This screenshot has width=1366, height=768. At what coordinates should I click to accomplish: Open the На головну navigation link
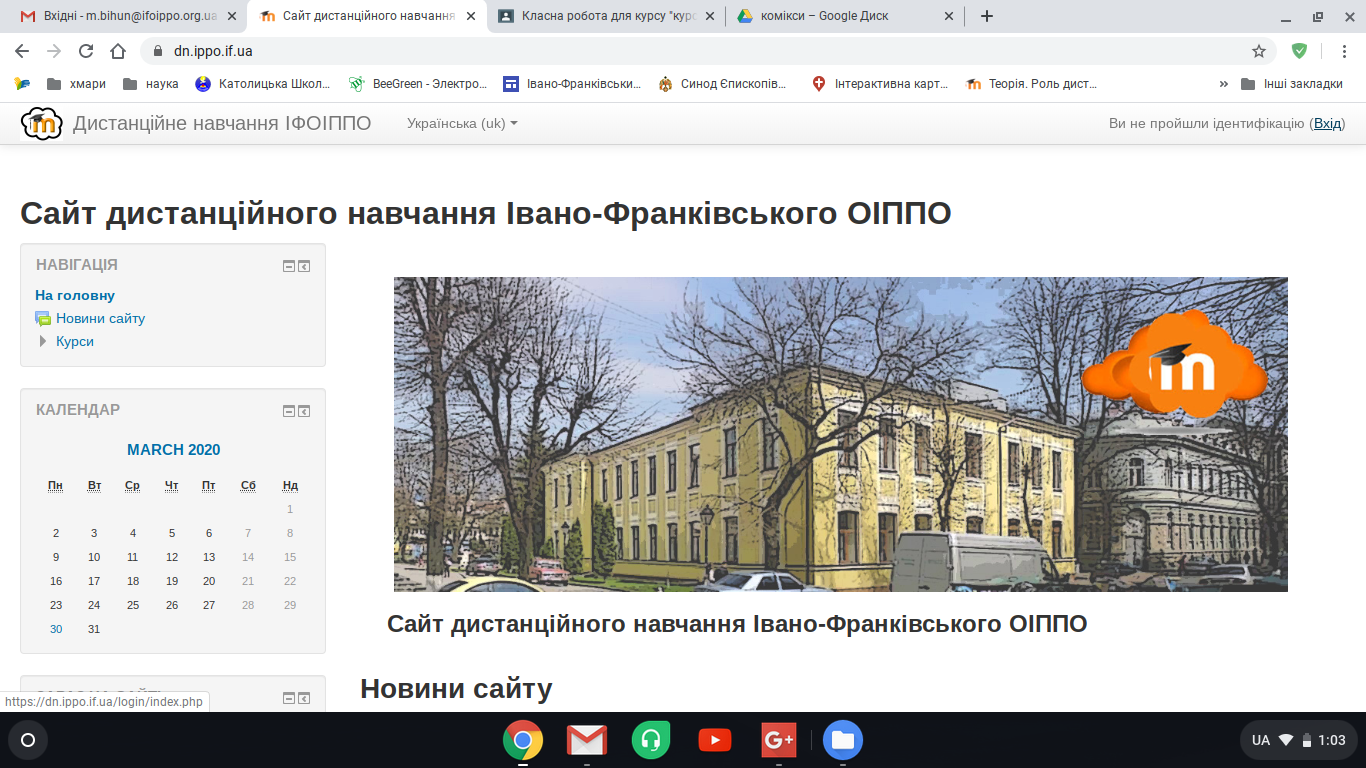coord(75,295)
